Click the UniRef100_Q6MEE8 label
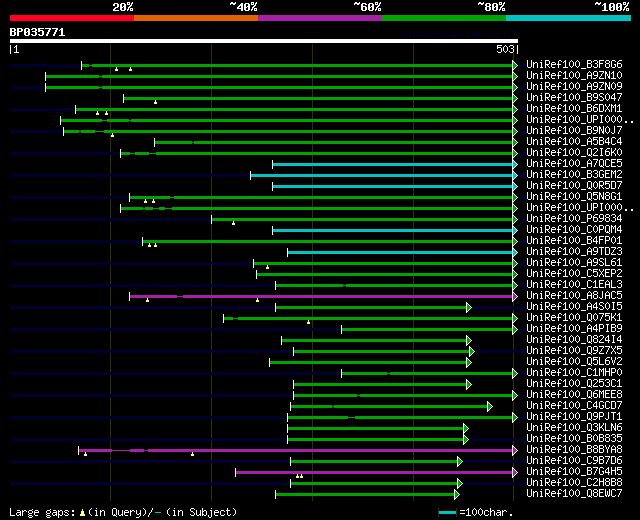This screenshot has height=520, width=640. pos(574,395)
